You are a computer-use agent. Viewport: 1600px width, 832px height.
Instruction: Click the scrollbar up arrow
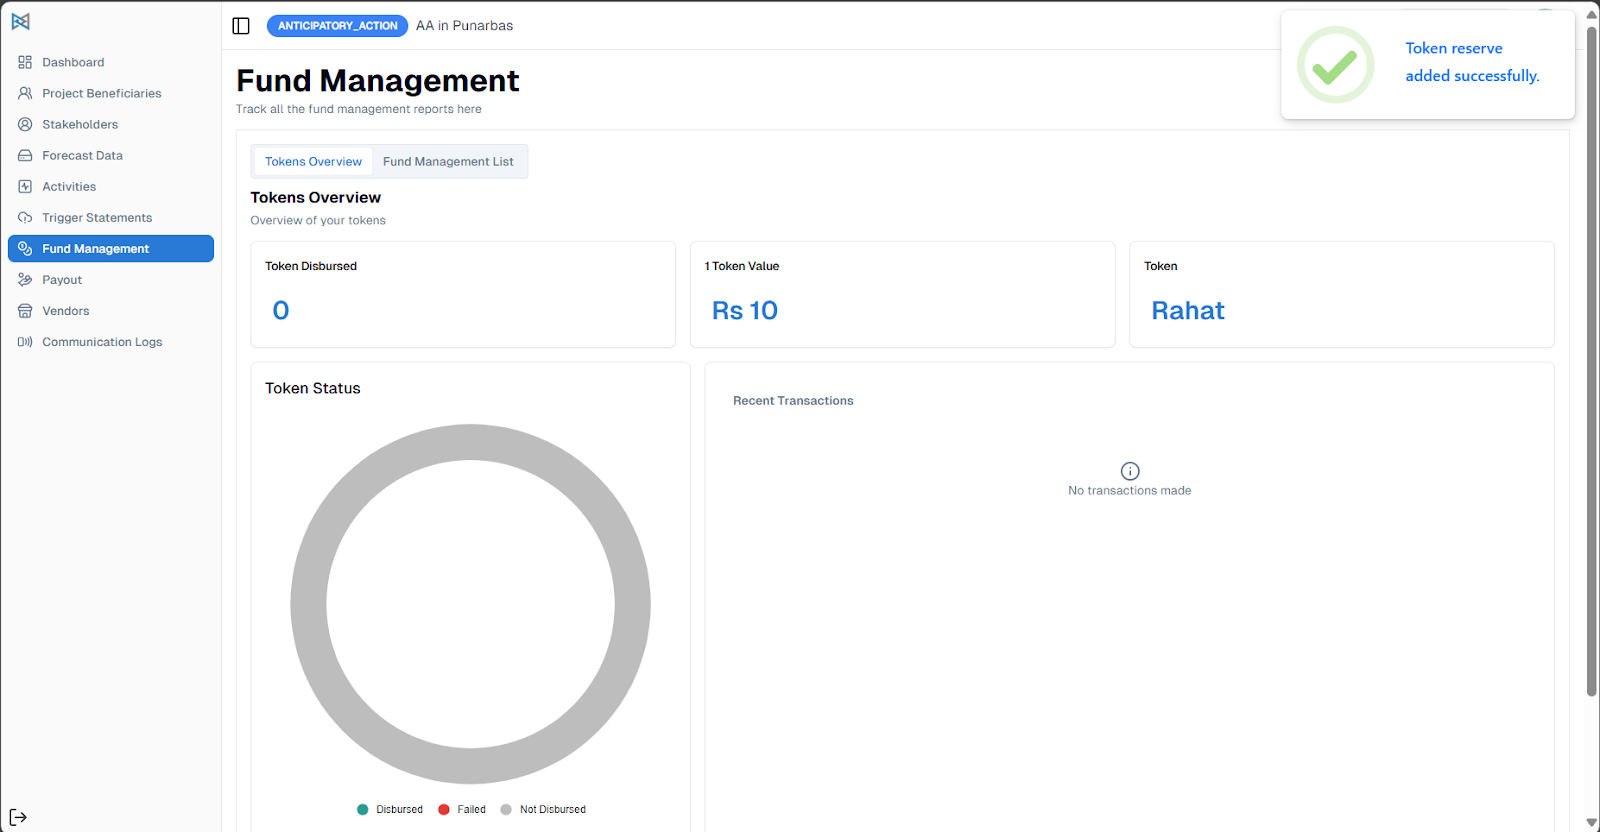tap(1592, 14)
